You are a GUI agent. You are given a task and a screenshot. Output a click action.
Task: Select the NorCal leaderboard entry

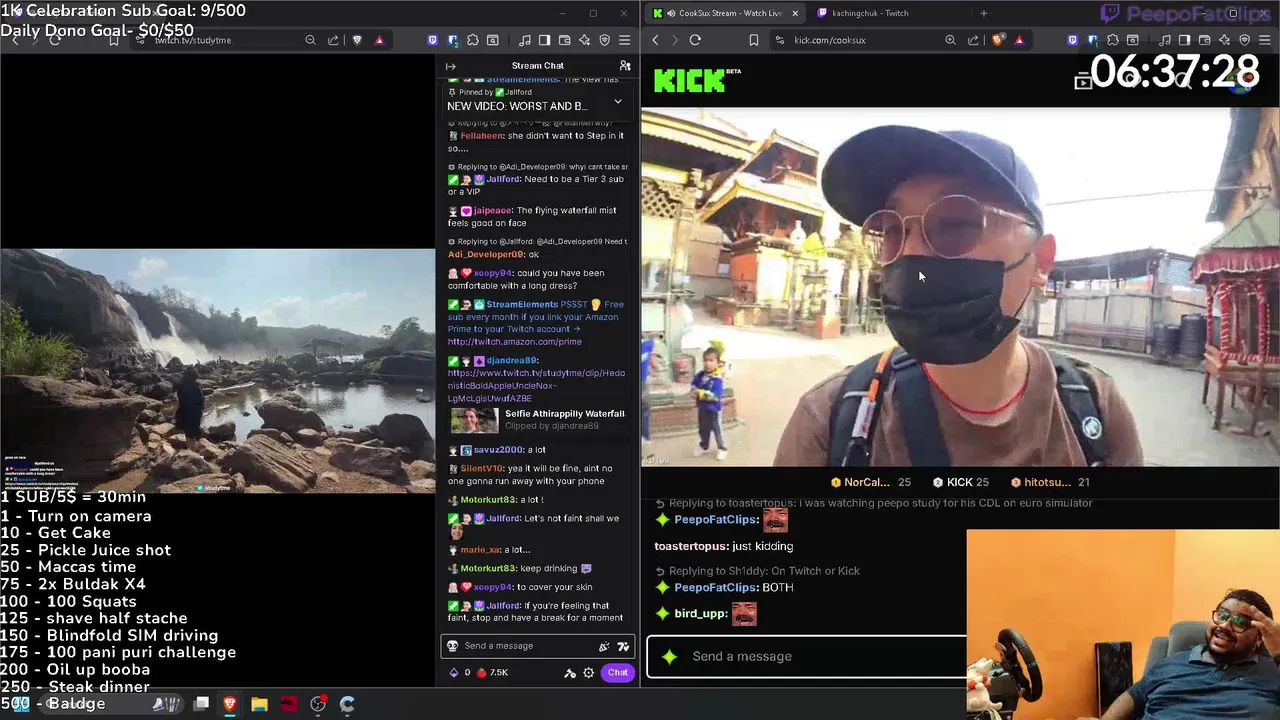tap(870, 482)
